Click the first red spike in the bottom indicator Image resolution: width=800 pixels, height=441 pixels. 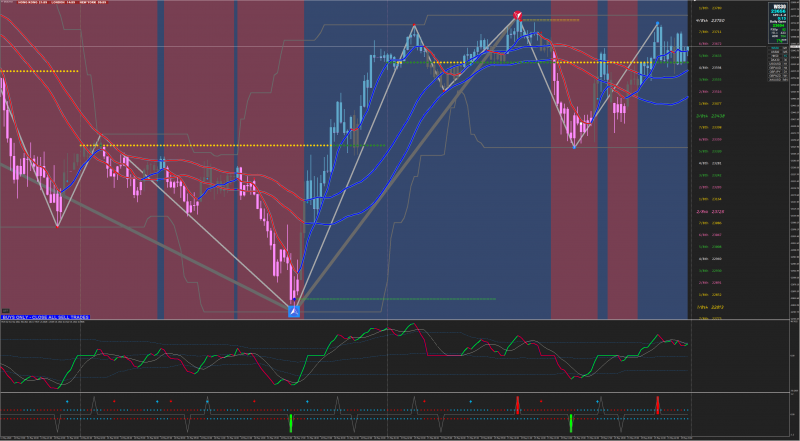pyautogui.click(x=517, y=405)
